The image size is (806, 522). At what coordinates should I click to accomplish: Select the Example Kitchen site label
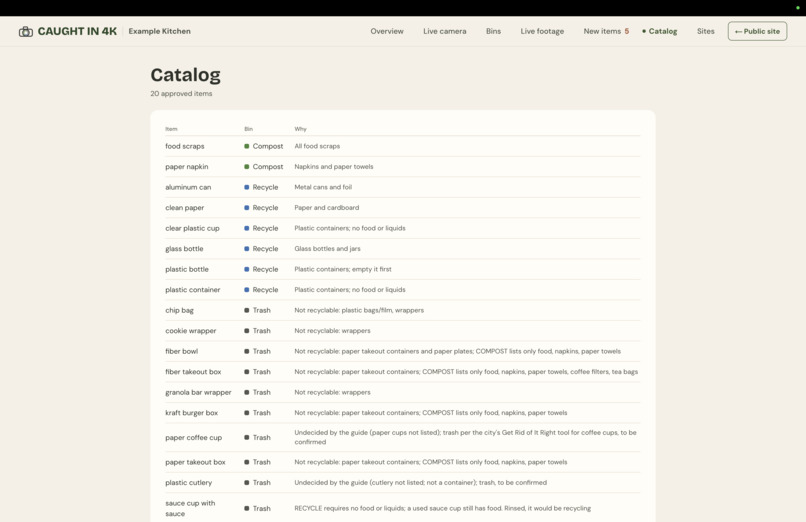click(159, 31)
